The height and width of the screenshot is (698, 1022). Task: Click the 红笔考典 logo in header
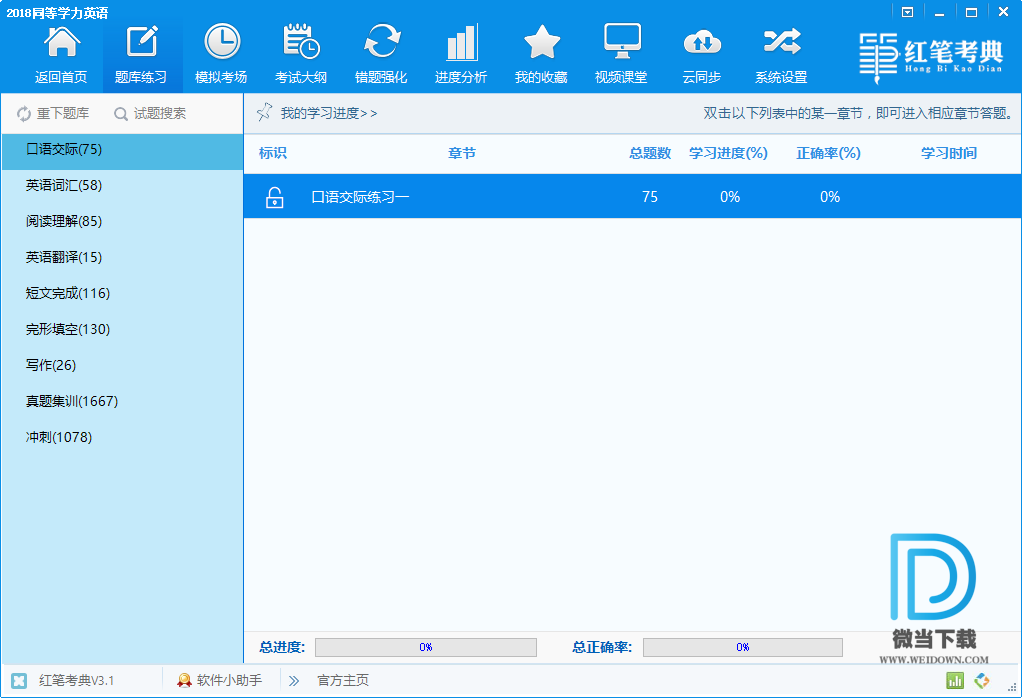click(x=931, y=57)
